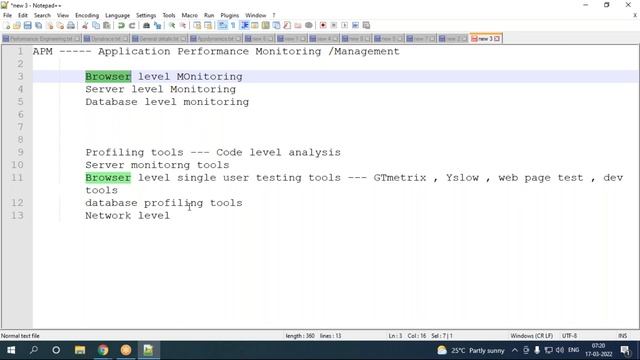The width and height of the screenshot is (640, 360).
Task: Click the highlighted 'Browser' word on line 3
Action: click(x=108, y=76)
